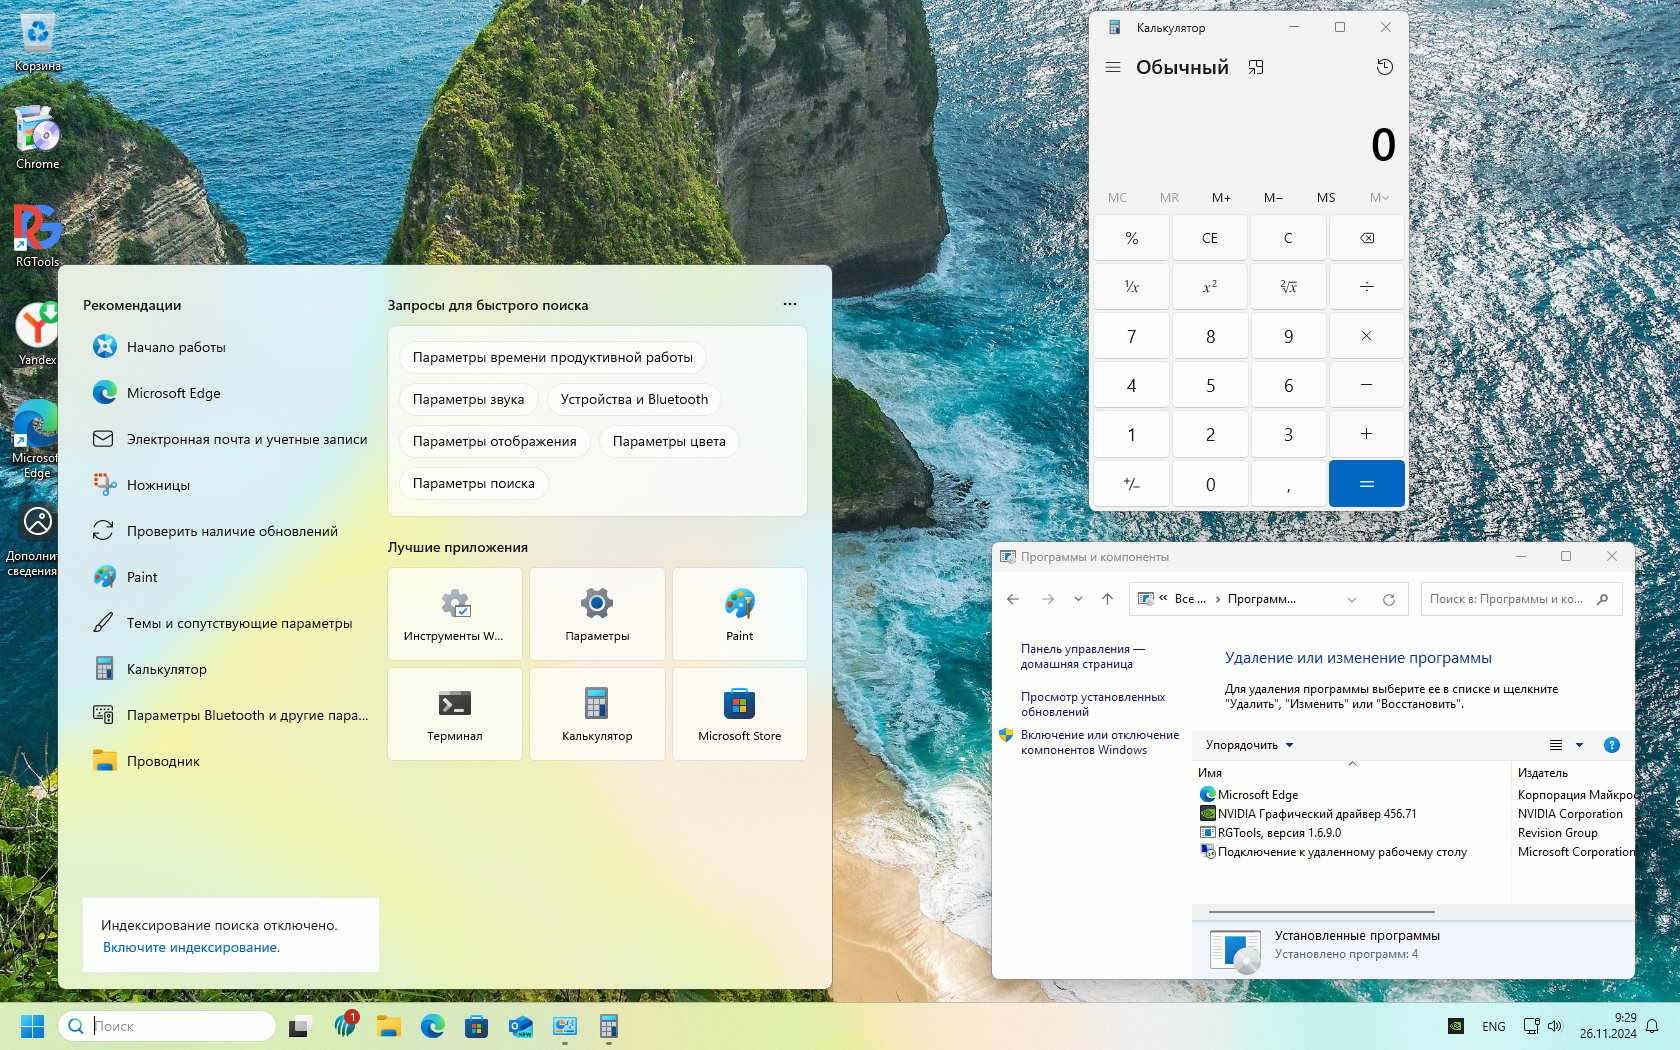The width and height of the screenshot is (1680, 1050).
Task: Launch the Терминал tile in best apps
Action: pos(454,714)
